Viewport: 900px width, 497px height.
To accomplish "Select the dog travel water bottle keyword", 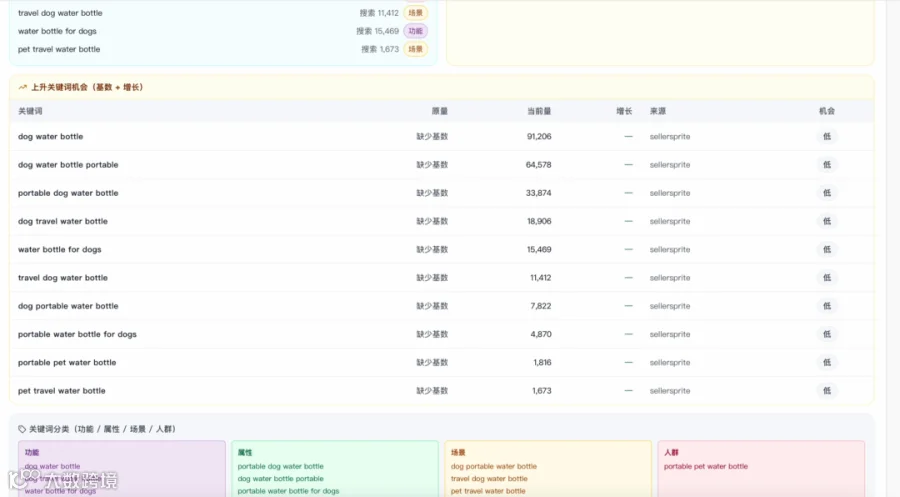I will [x=63, y=221].
